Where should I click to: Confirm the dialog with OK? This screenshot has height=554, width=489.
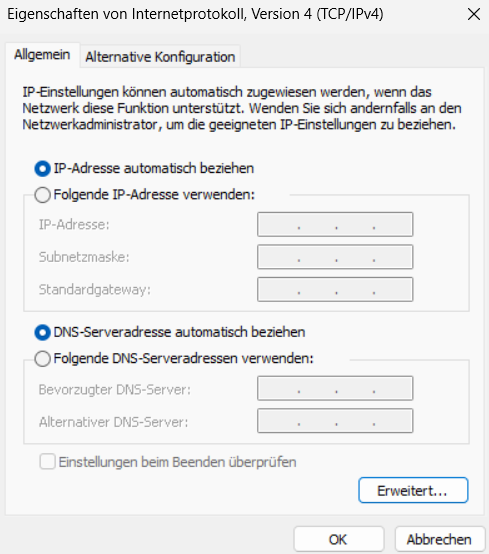tap(338, 539)
